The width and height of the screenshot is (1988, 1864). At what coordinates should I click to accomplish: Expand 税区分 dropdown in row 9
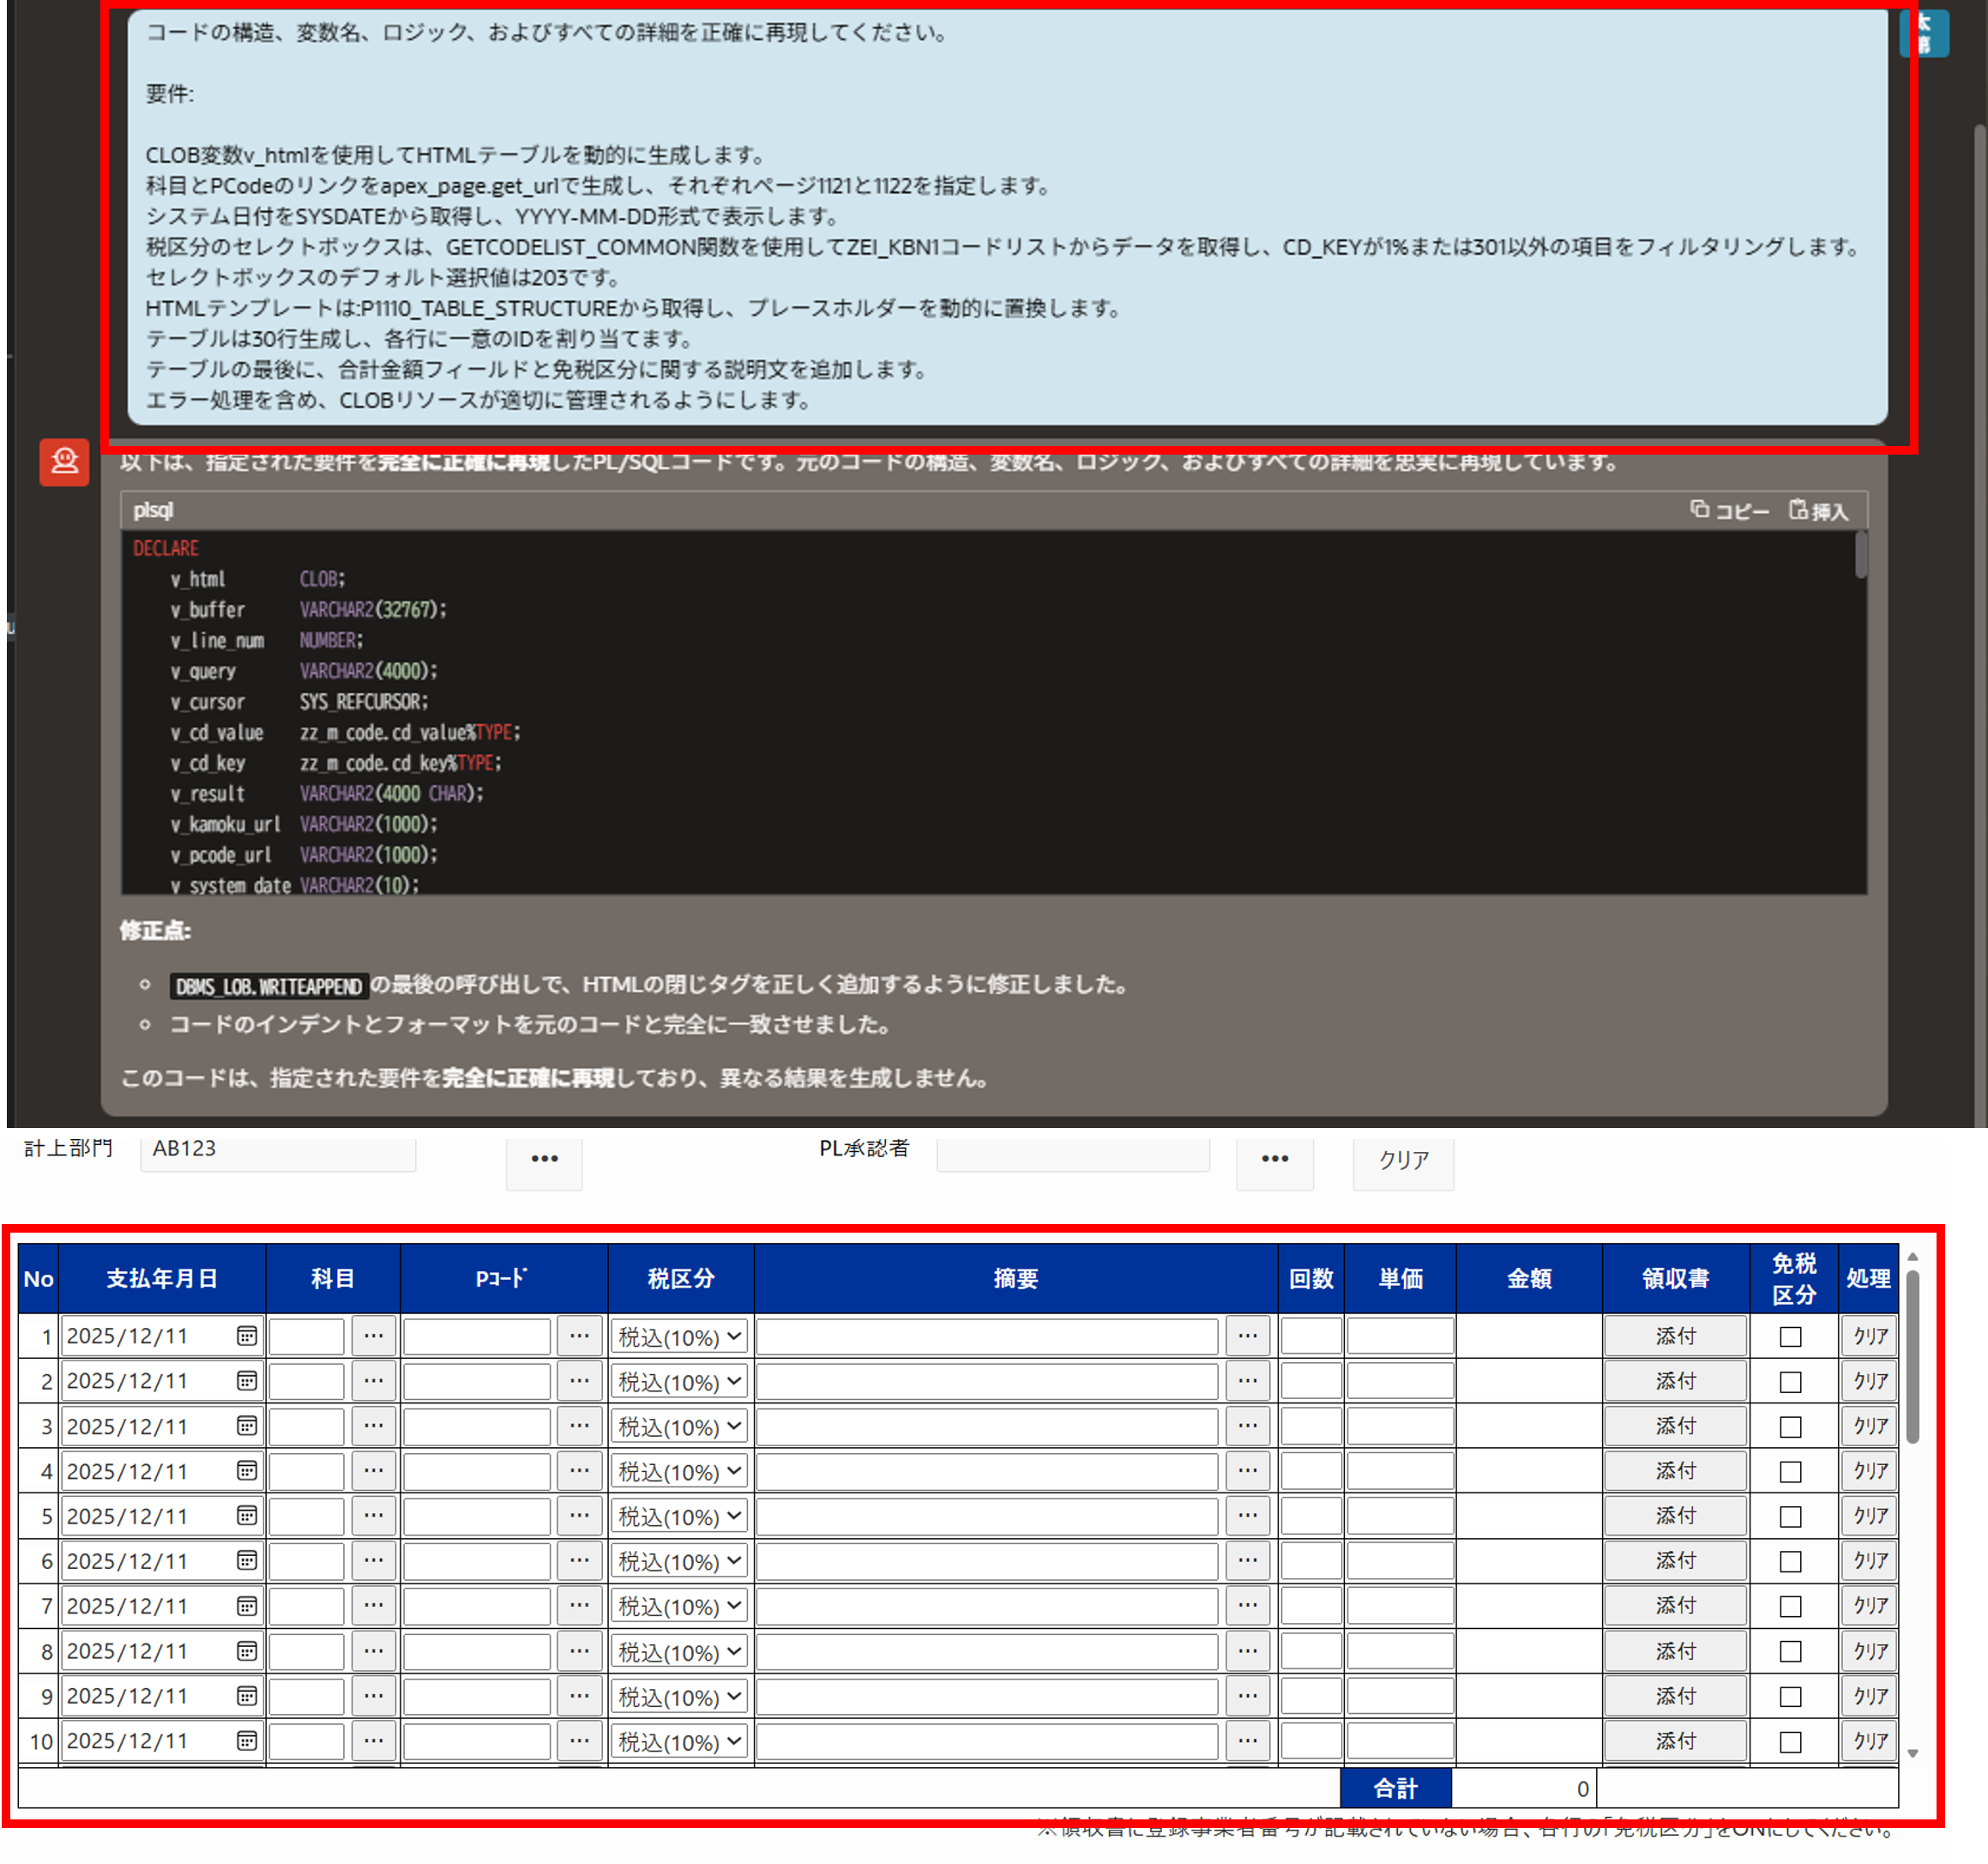pos(679,1697)
